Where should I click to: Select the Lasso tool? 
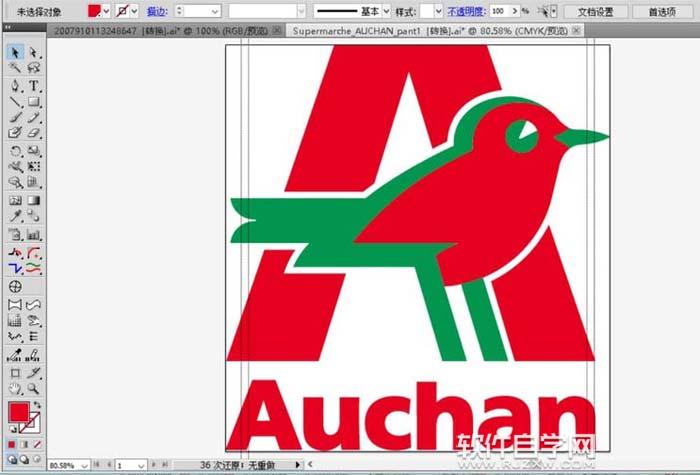(x=33, y=68)
